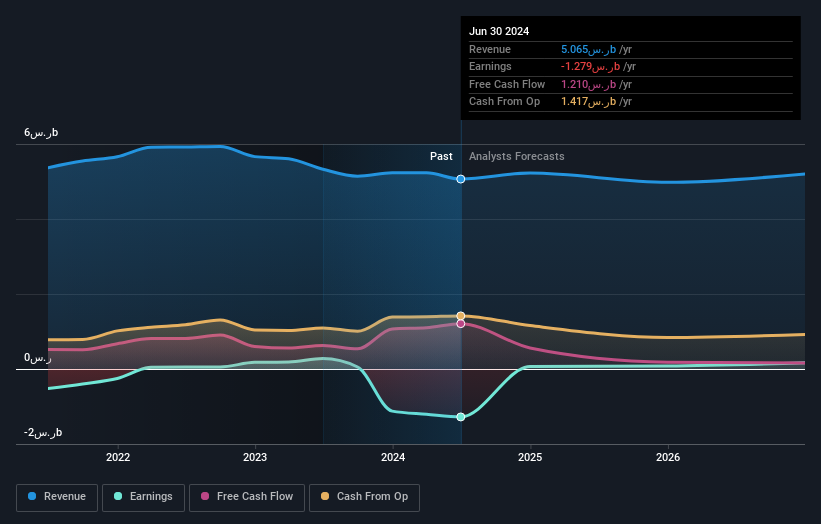Click the 2025 x-axis label

530,457
